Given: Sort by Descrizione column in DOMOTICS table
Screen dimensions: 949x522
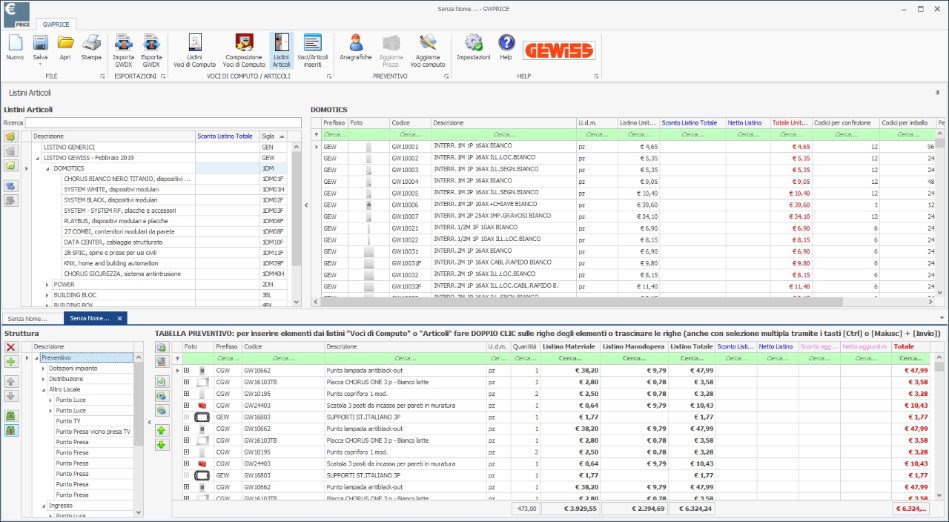Looking at the screenshot, I should (504, 123).
